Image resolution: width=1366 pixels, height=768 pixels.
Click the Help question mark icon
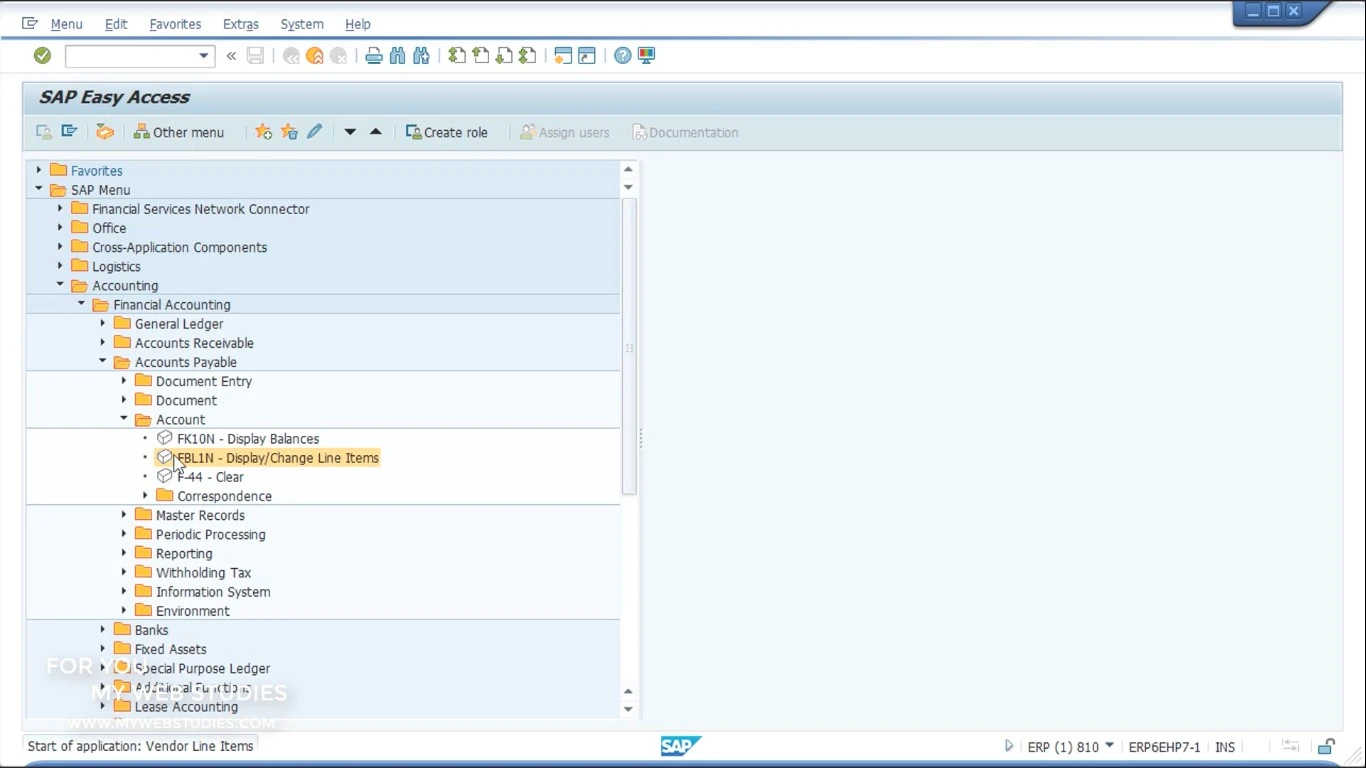click(623, 56)
